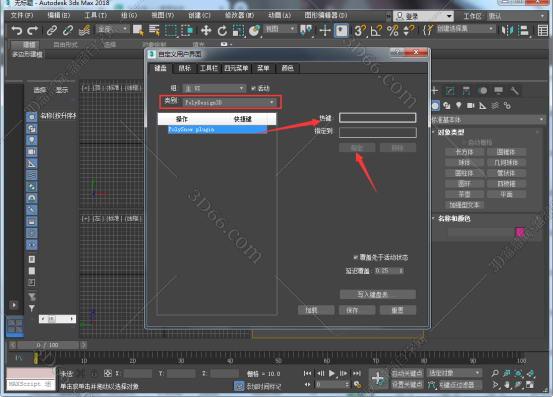This screenshot has height=397, width=553.
Task: Open the Edit menu
Action: [59, 16]
